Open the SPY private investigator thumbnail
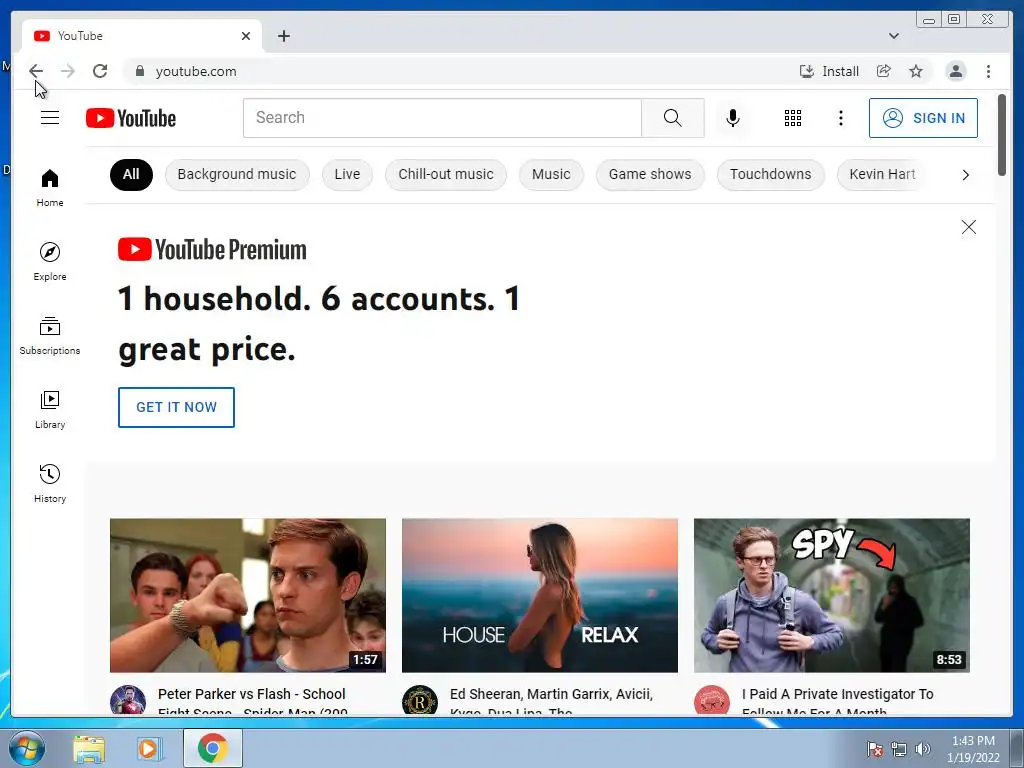Image resolution: width=1024 pixels, height=768 pixels. click(831, 595)
